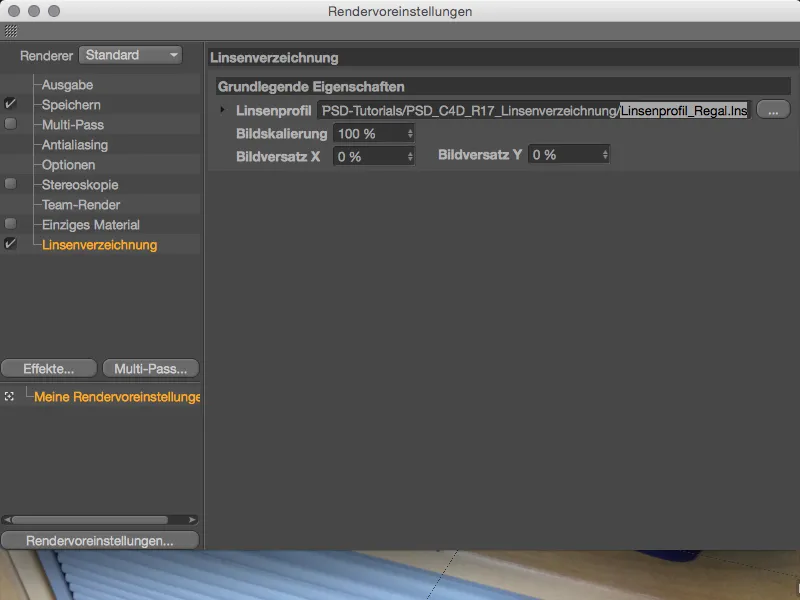Select the Ausgabe settings entry
Viewport: 800px width, 600px height.
tap(67, 85)
